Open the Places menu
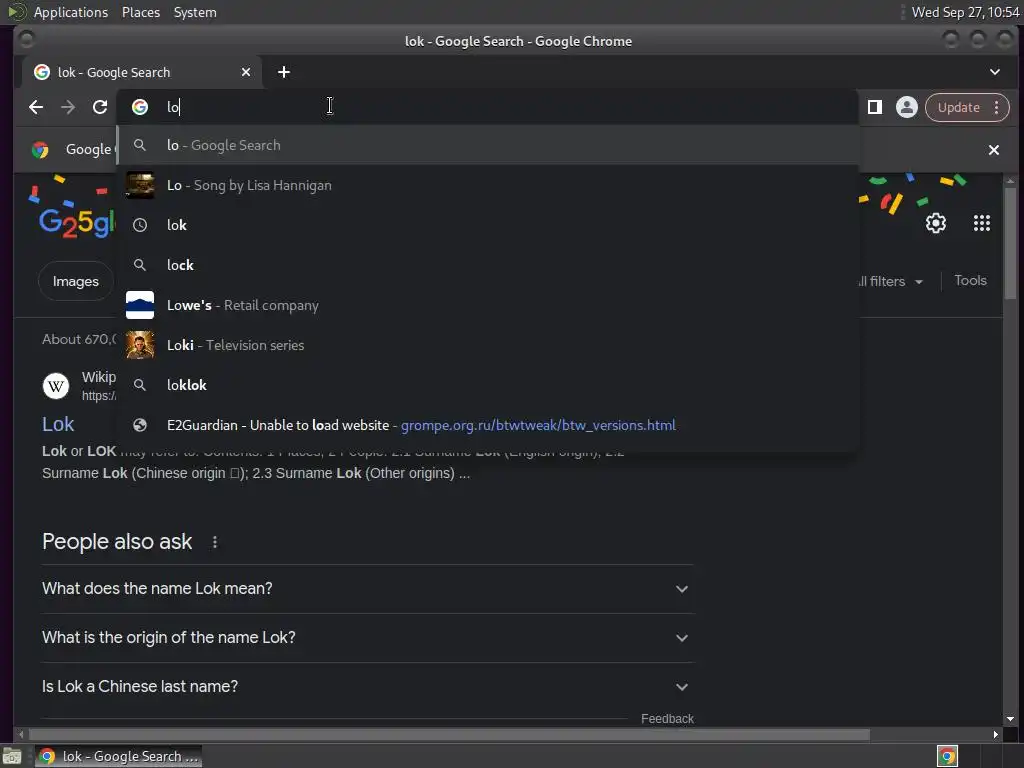Viewport: 1024px width, 768px height. [141, 12]
